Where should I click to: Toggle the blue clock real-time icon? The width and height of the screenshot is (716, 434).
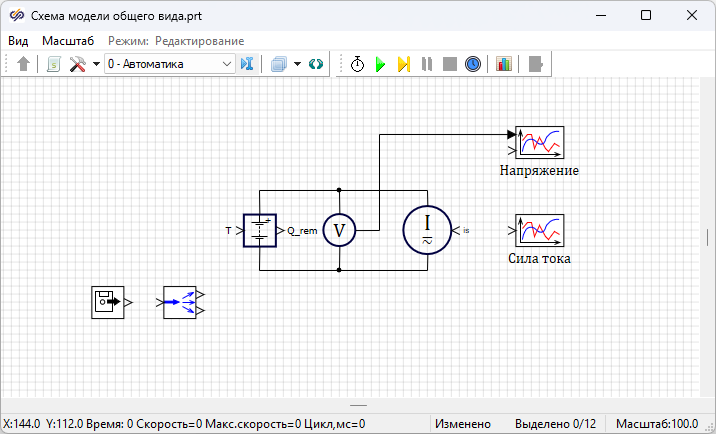(x=473, y=64)
